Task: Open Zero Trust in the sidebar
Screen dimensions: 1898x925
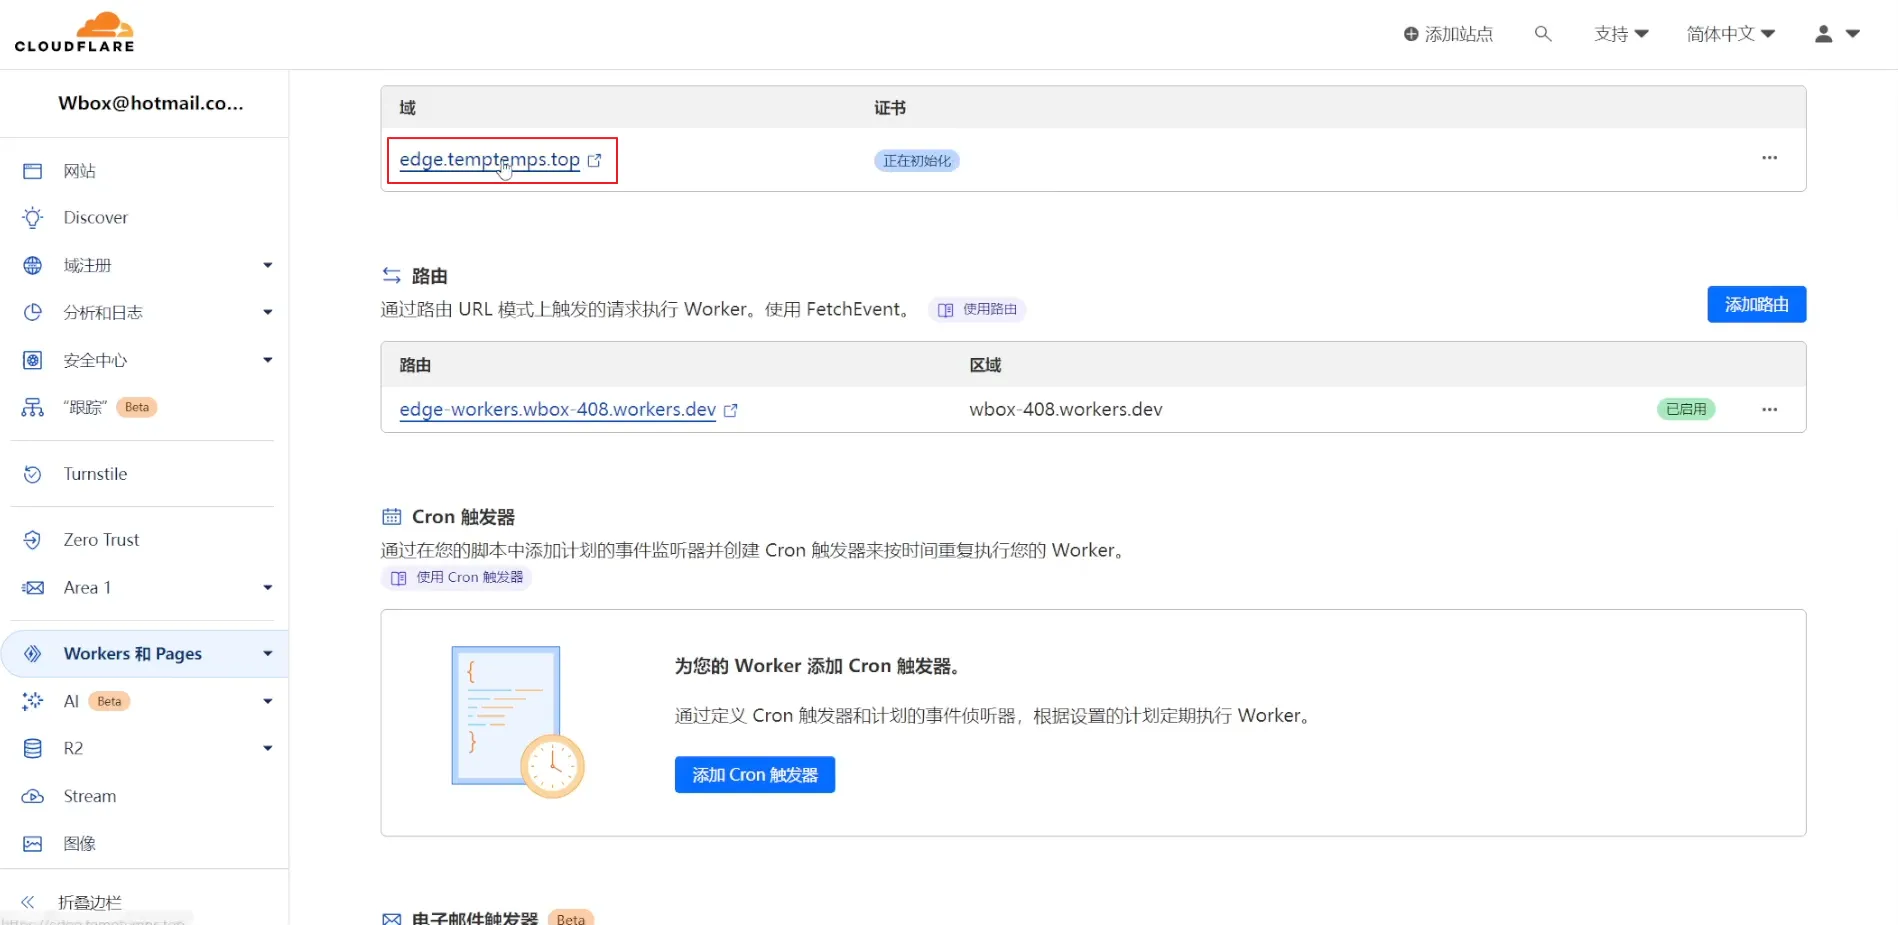Action: click(102, 540)
